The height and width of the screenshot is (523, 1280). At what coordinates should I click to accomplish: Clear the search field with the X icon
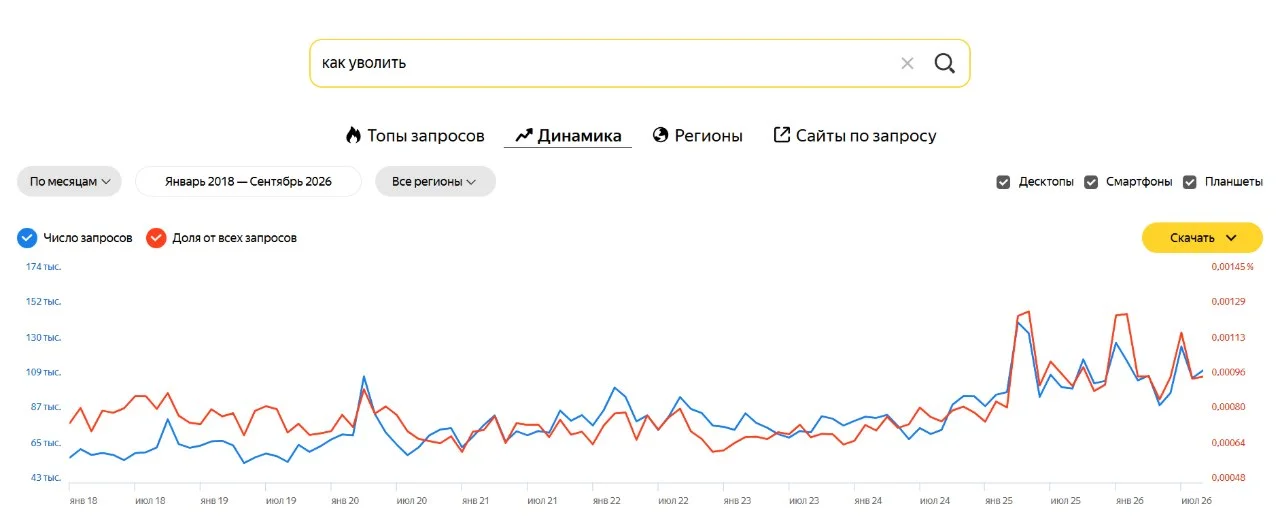coord(907,63)
